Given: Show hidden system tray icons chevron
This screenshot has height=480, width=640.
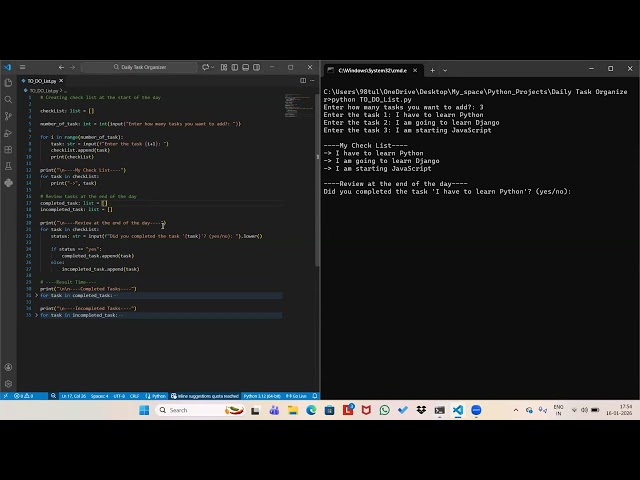Looking at the screenshot, I should pyautogui.click(x=516, y=410).
